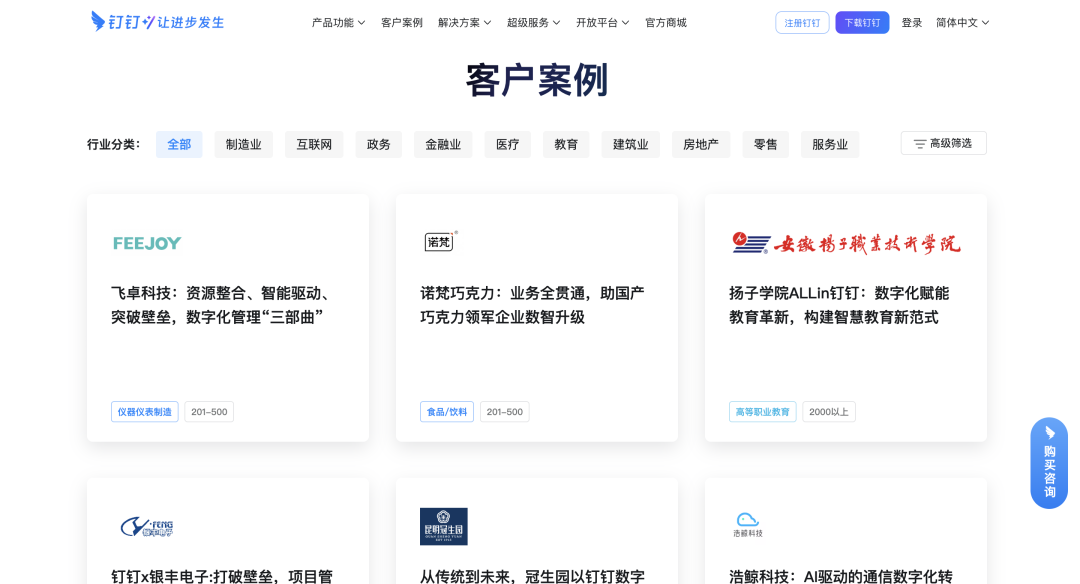Open the 飞卓科技 case study title
The width and height of the screenshot is (1080, 584).
click(222, 305)
